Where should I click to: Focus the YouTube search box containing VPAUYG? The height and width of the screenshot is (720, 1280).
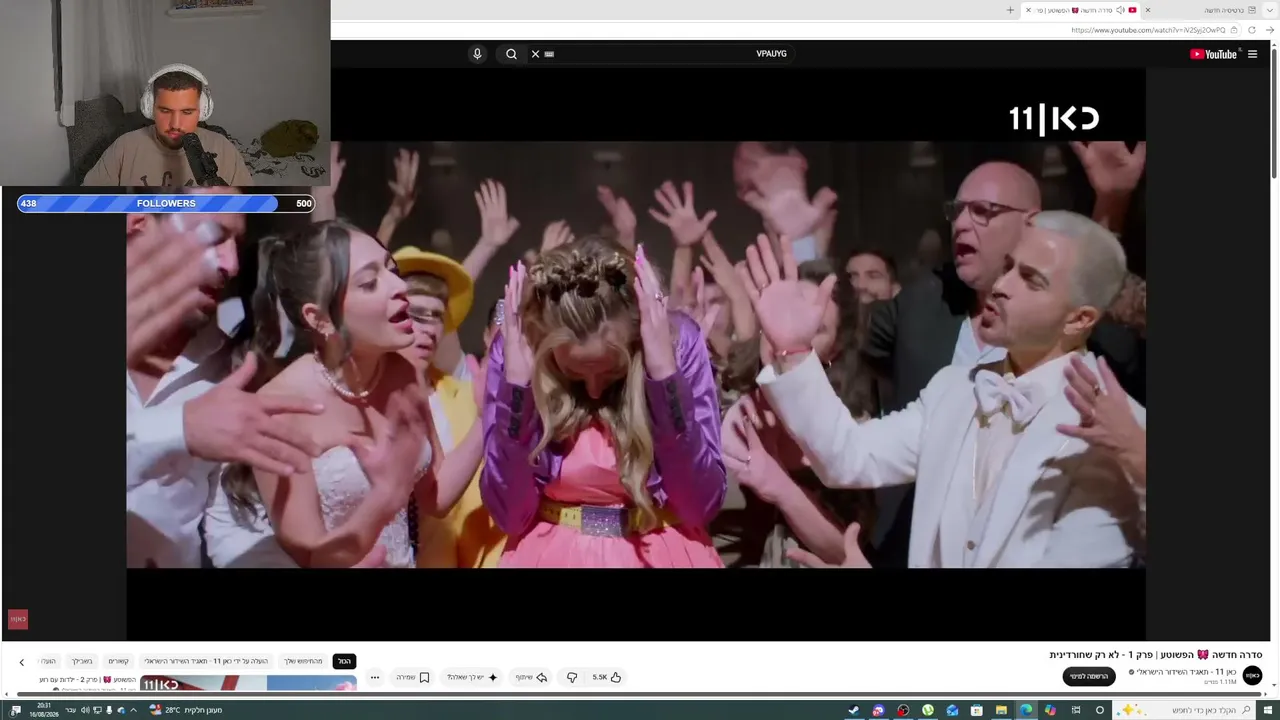(x=660, y=54)
